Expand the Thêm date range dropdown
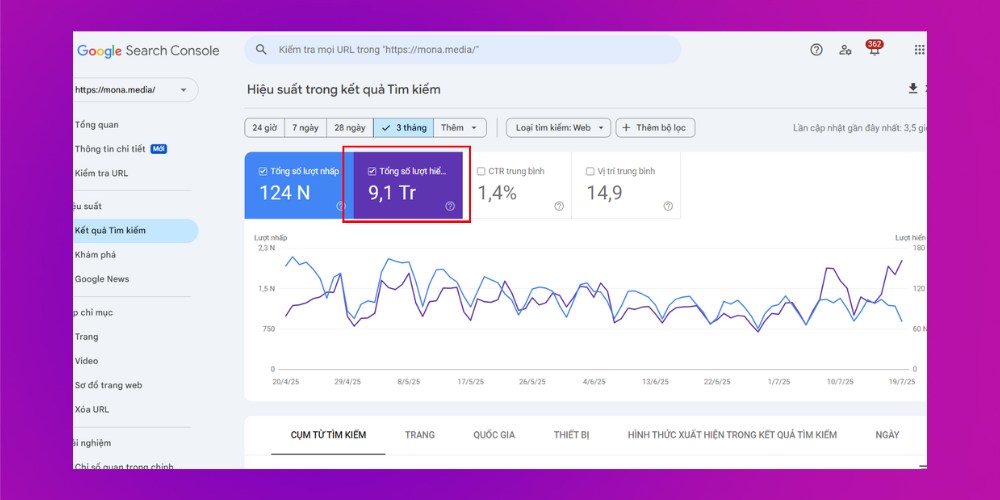Image resolution: width=1000 pixels, height=500 pixels. click(x=460, y=128)
